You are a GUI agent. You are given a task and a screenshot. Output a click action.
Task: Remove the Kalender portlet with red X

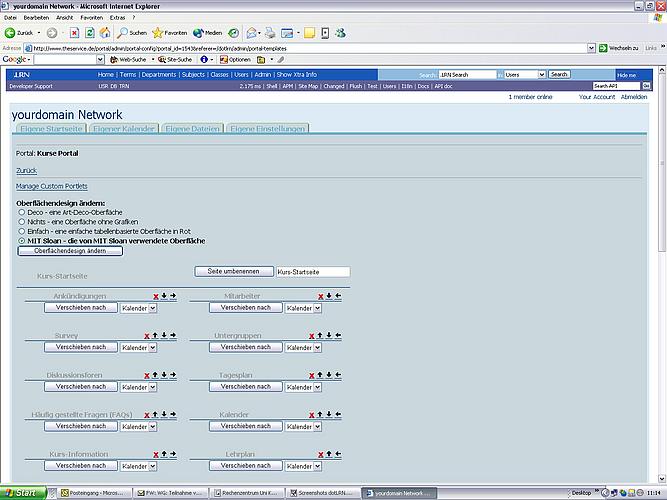[x=312, y=415]
